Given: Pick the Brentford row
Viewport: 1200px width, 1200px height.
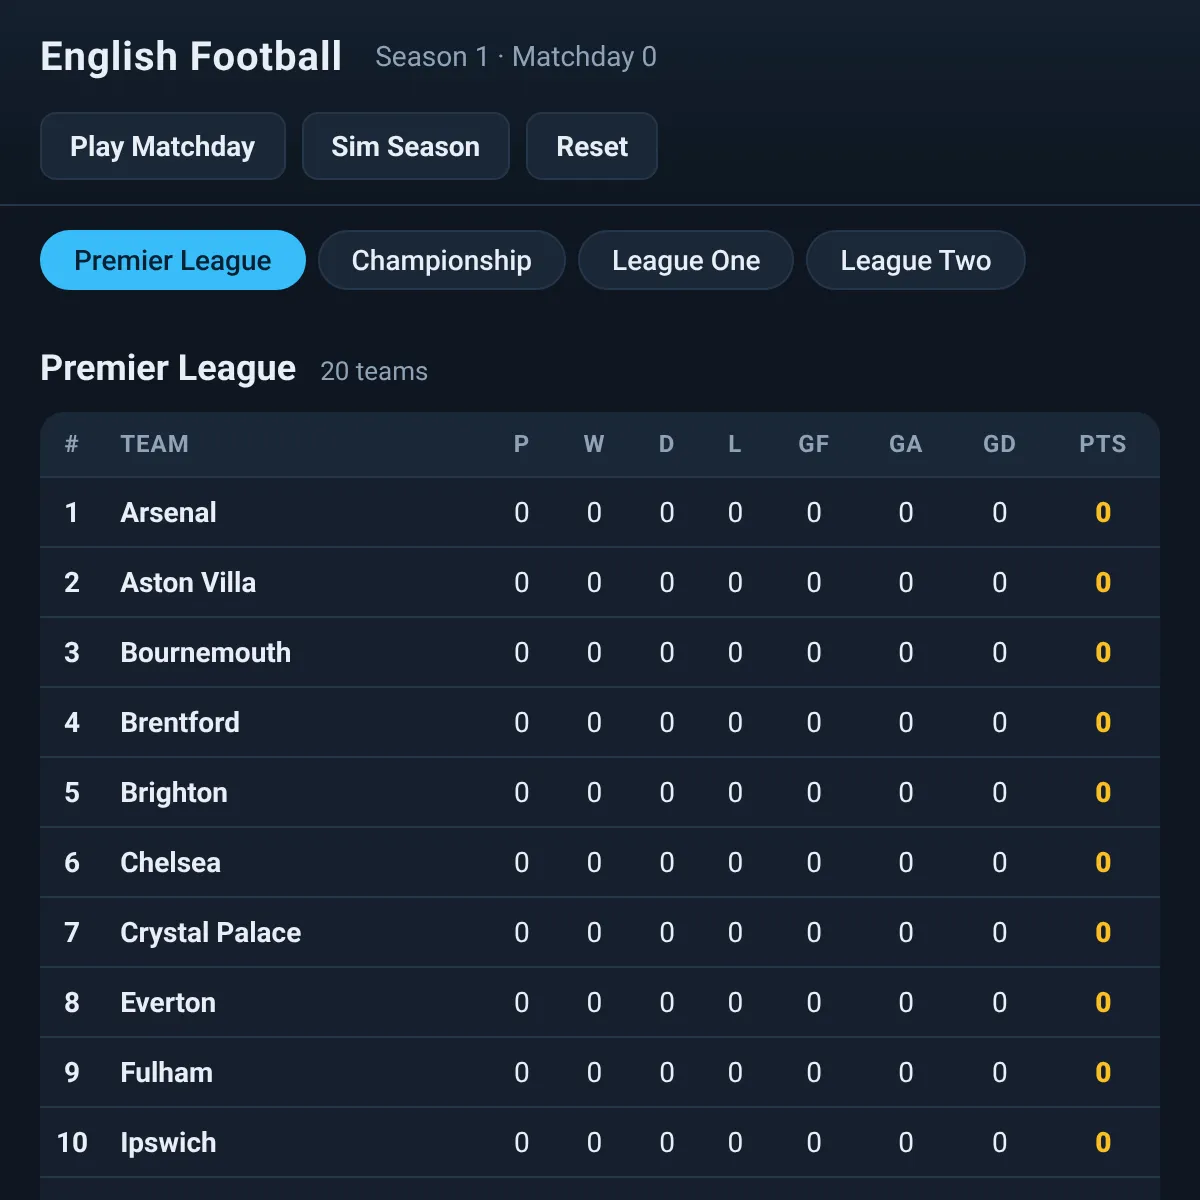Looking at the screenshot, I should tap(600, 722).
